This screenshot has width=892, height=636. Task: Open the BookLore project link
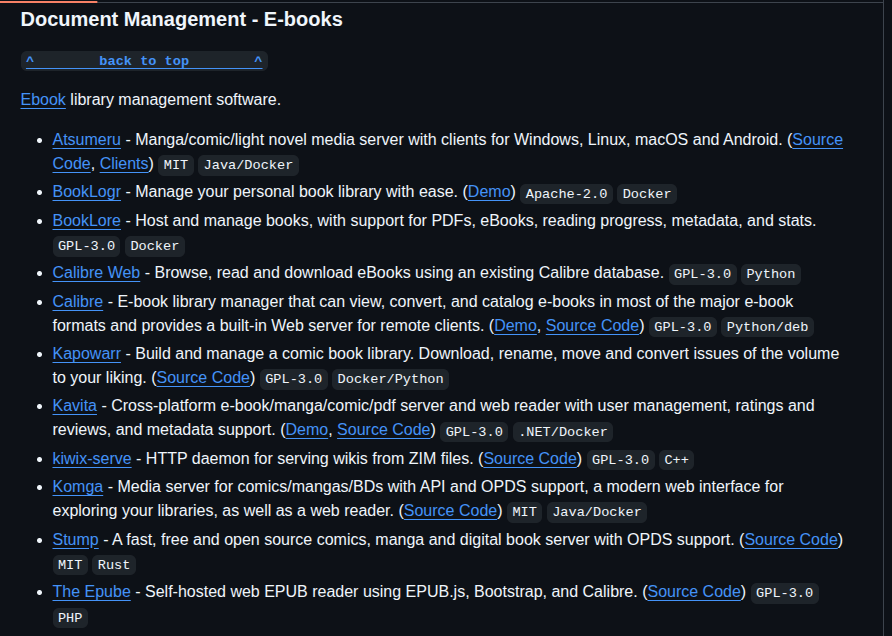tap(86, 220)
